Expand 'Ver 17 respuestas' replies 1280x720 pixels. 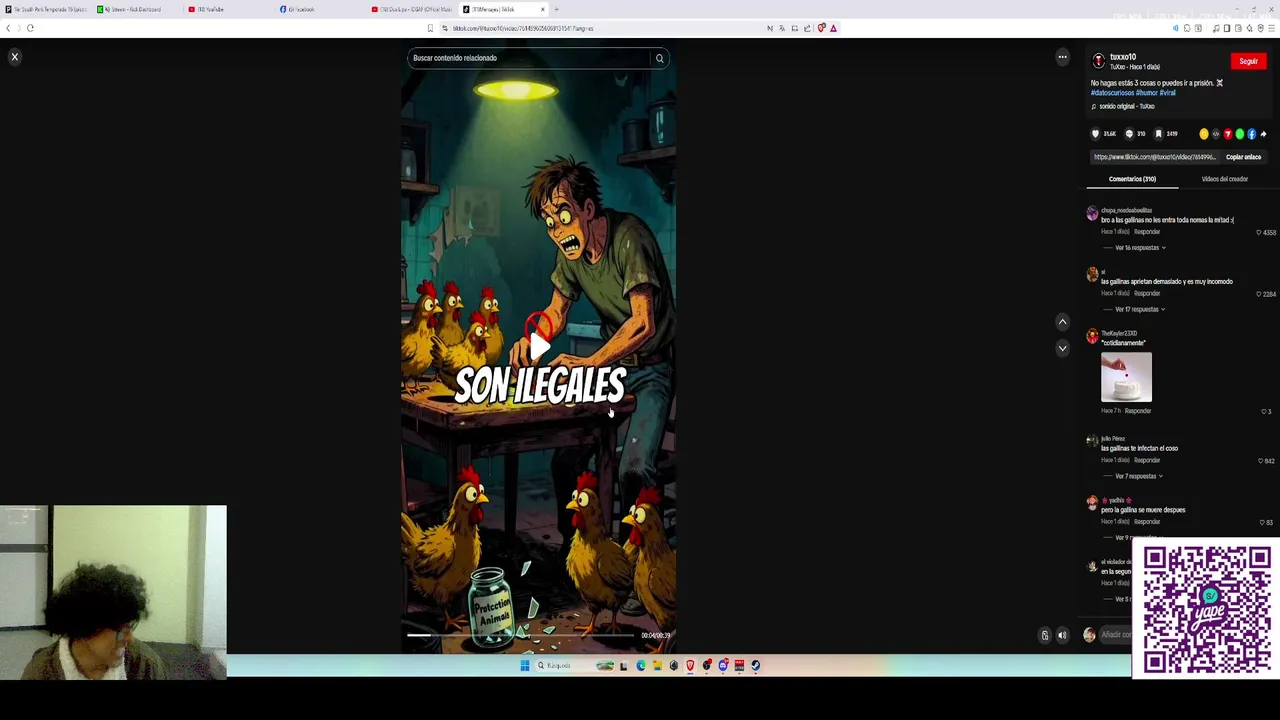click(1140, 310)
